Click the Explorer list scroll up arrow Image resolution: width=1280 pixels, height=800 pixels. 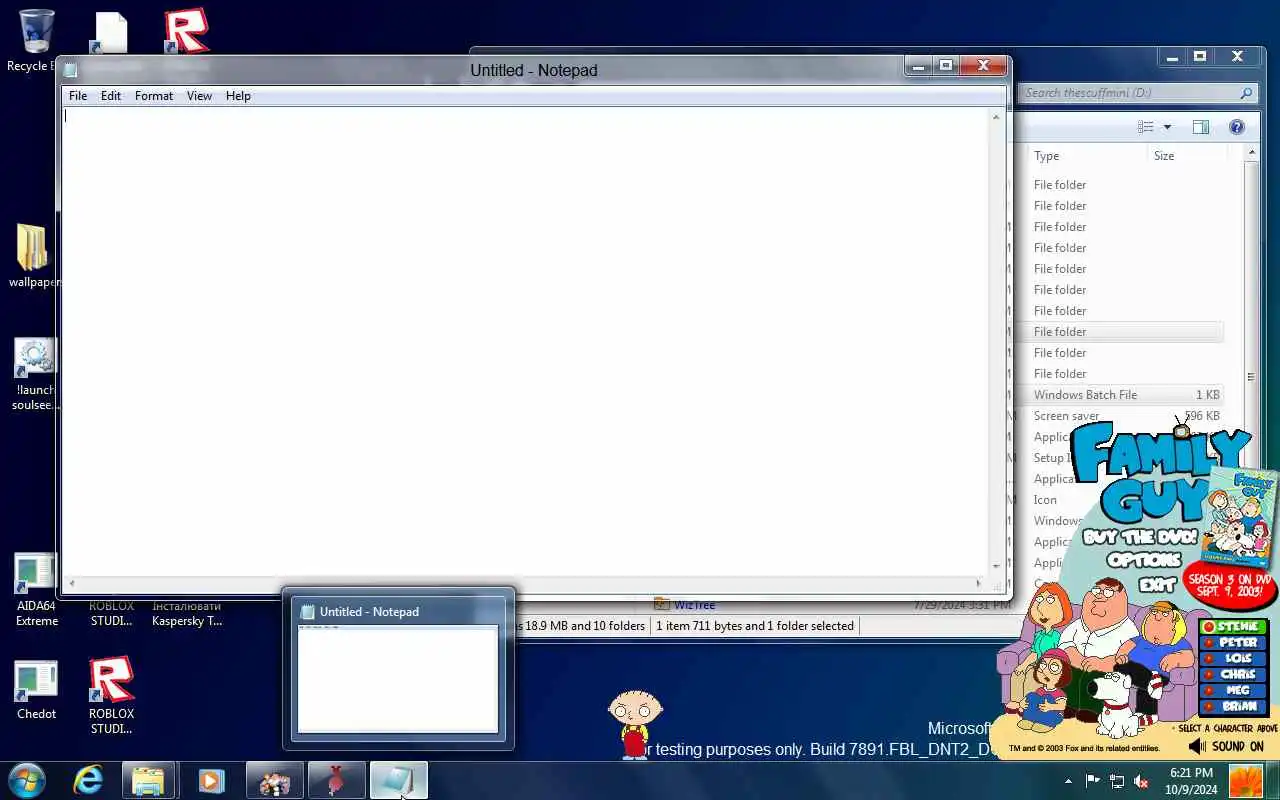coord(1251,153)
